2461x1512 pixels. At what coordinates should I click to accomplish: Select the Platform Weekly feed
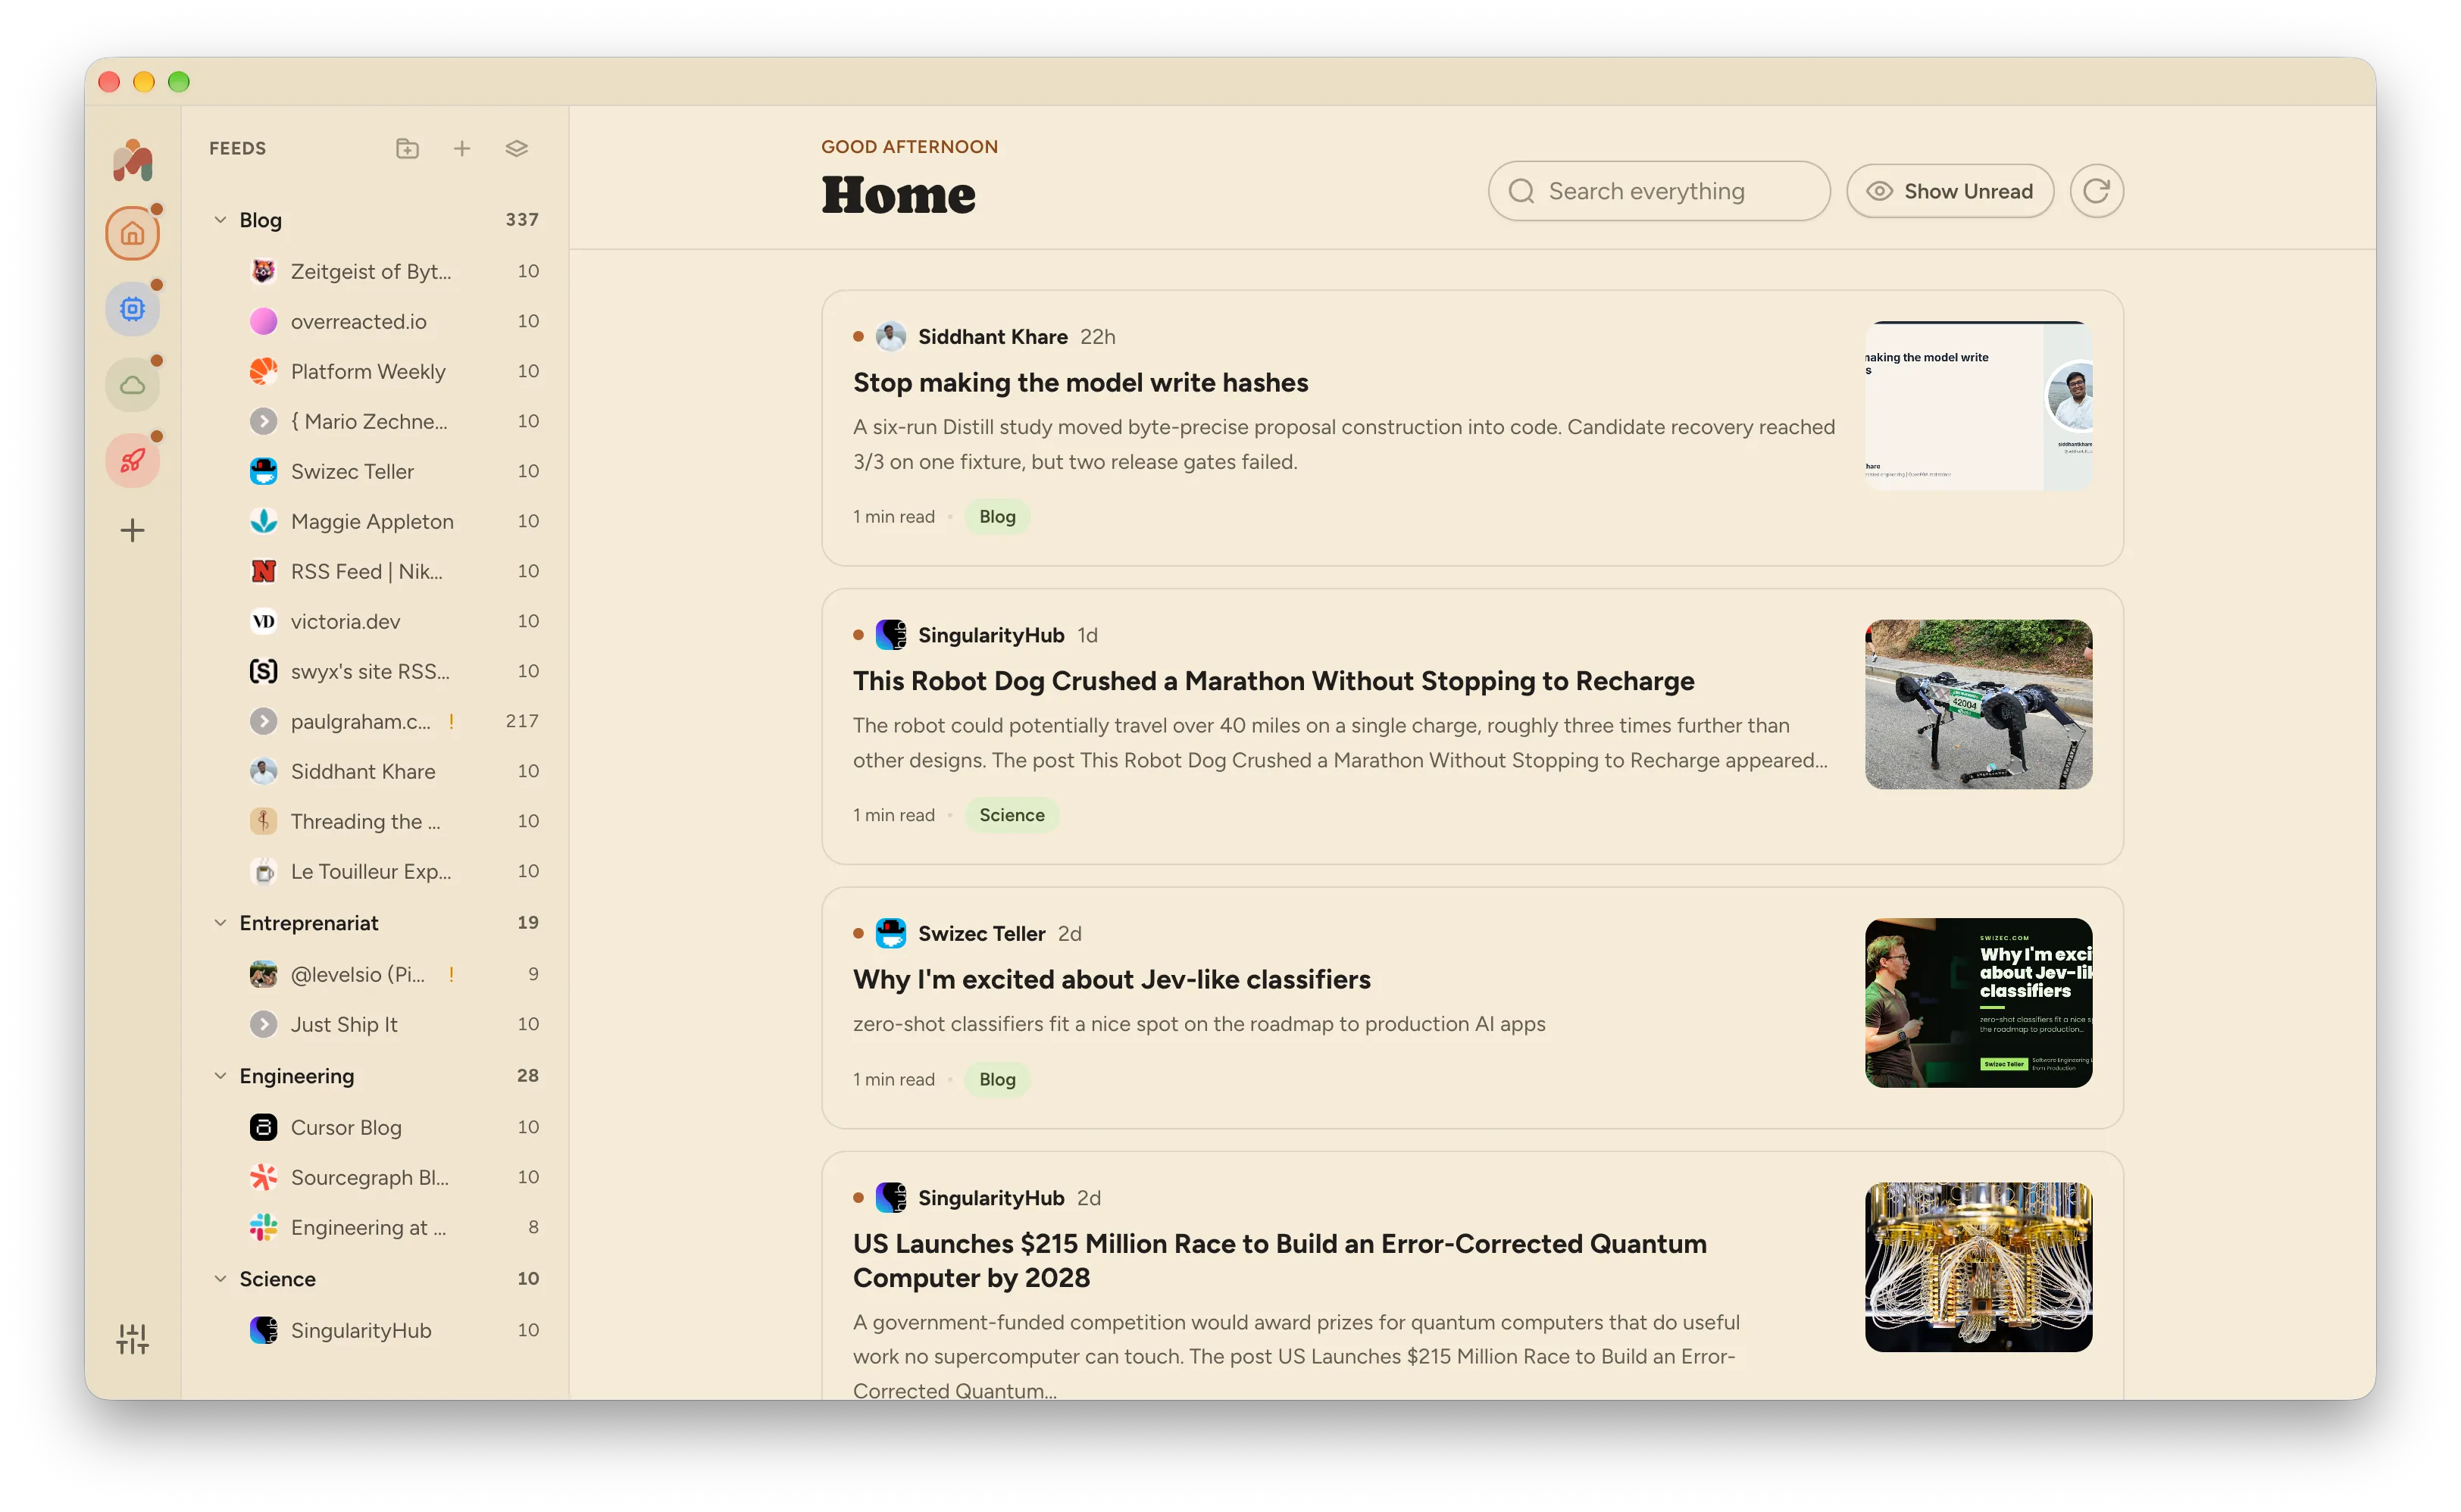point(394,371)
